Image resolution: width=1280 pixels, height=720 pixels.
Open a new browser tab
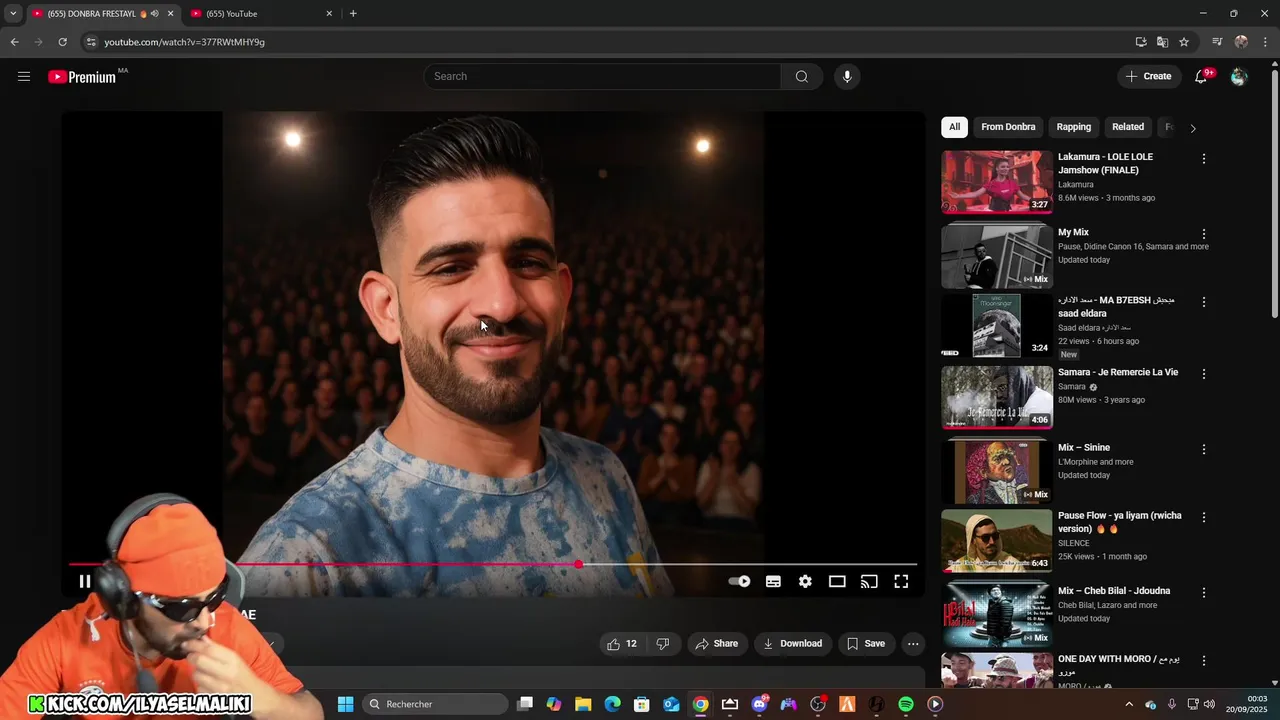tap(353, 14)
